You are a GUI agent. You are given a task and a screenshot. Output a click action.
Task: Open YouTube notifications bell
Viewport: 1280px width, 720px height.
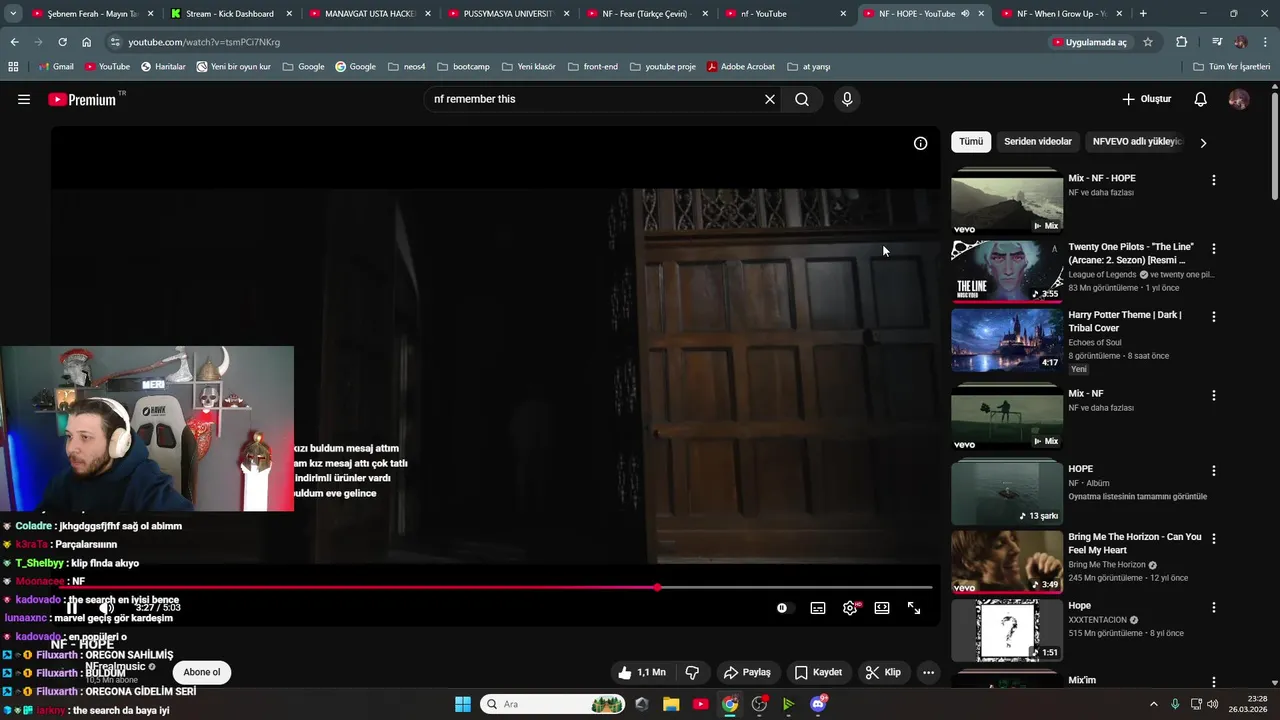coord(1201,99)
